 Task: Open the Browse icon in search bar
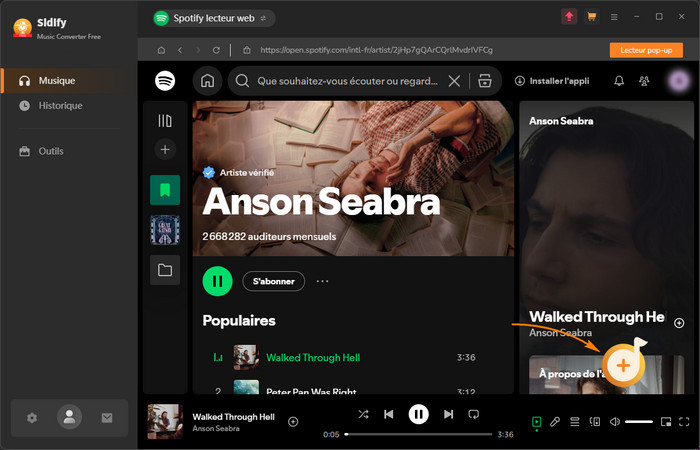click(x=485, y=81)
